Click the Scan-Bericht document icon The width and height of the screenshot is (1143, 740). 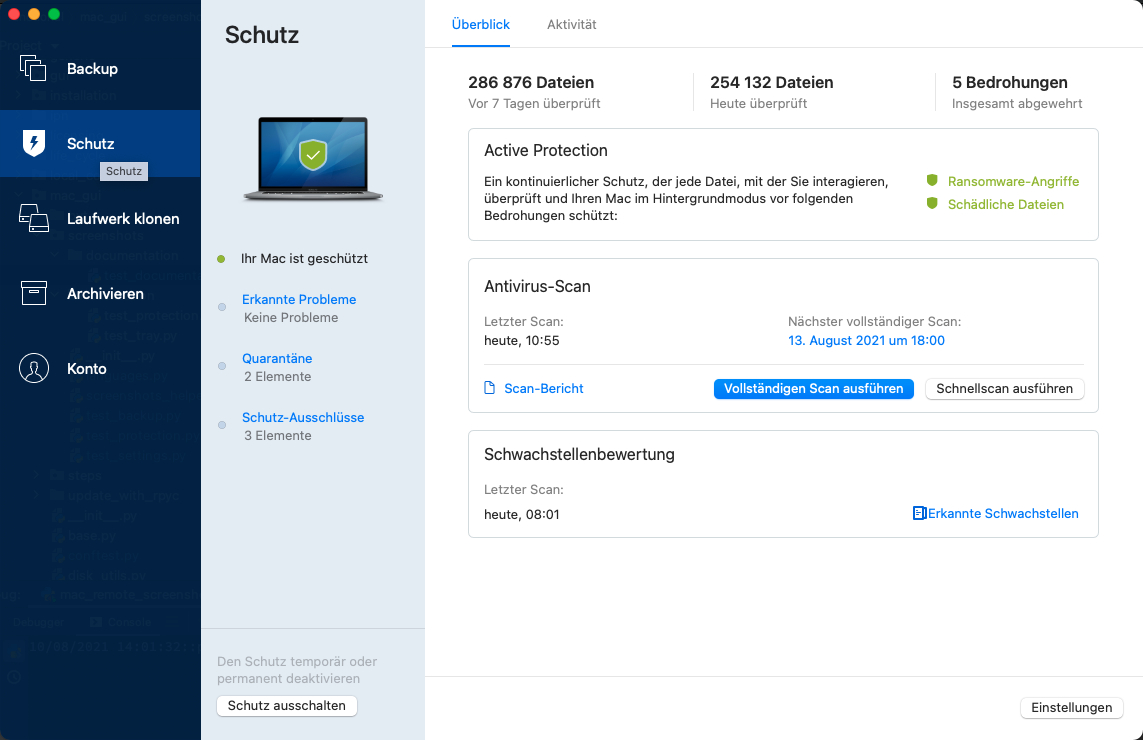[x=490, y=388]
